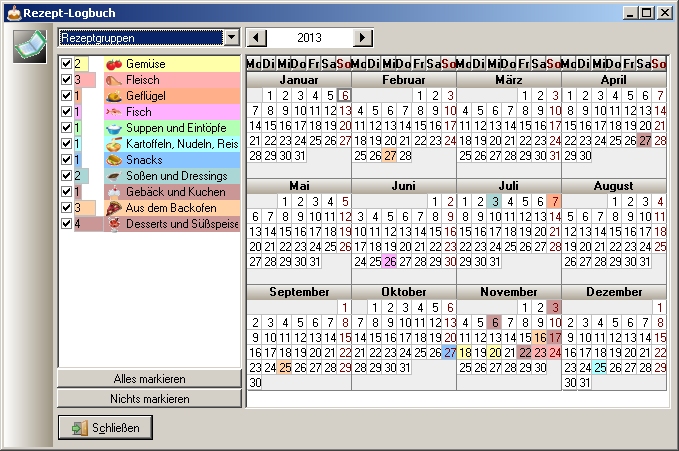This screenshot has width=679, height=451.
Task: Click the Nichts markieren button
Action: point(149,398)
